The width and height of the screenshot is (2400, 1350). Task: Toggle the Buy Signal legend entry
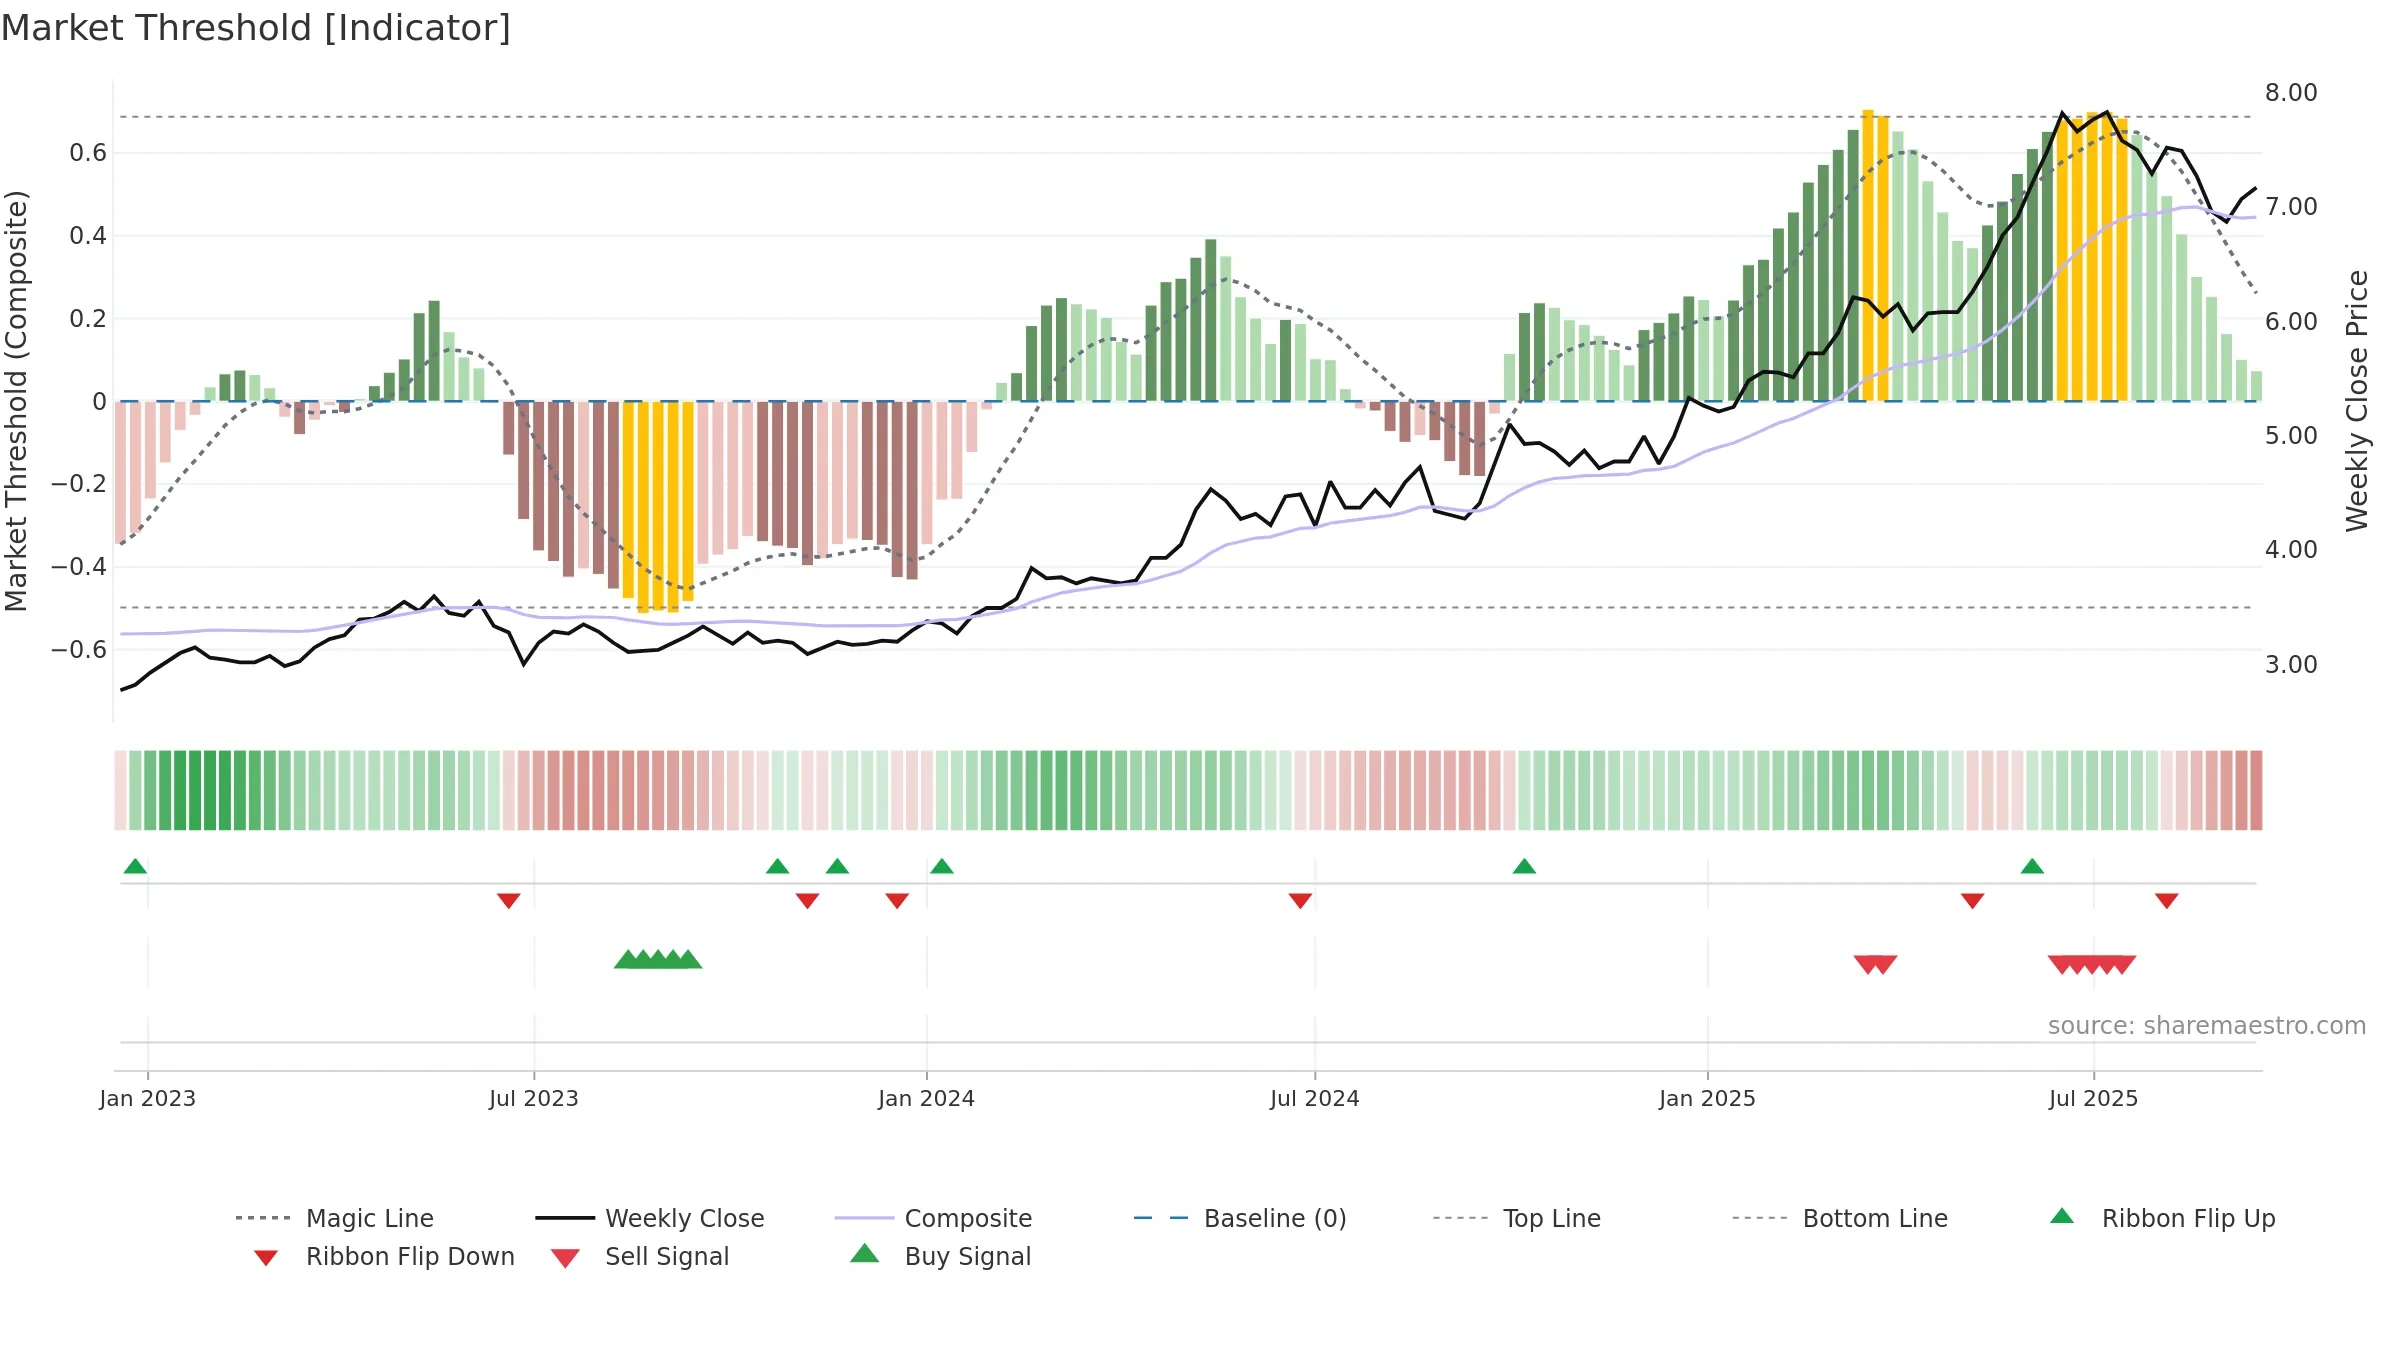click(940, 1256)
